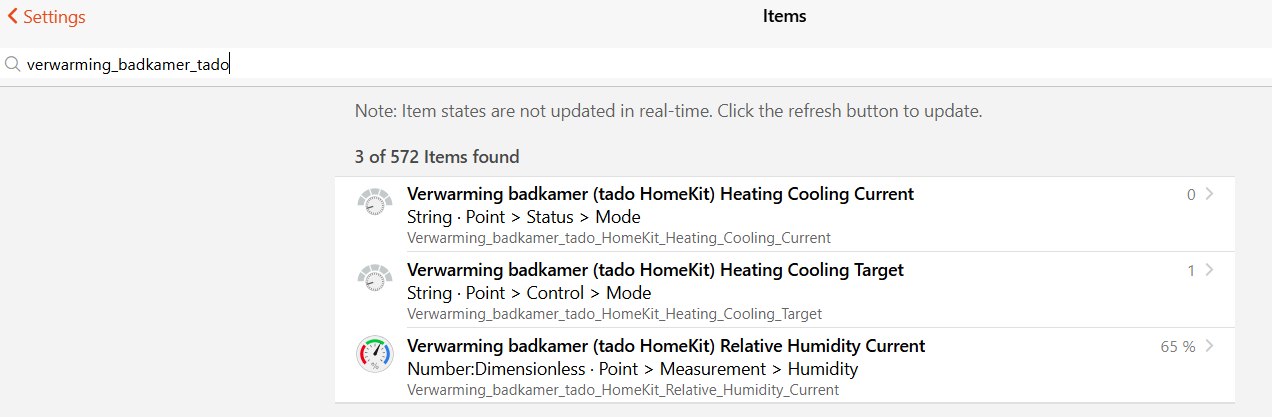Open the Heating Cooling Target item title
This screenshot has height=417, width=1272.
(655, 270)
